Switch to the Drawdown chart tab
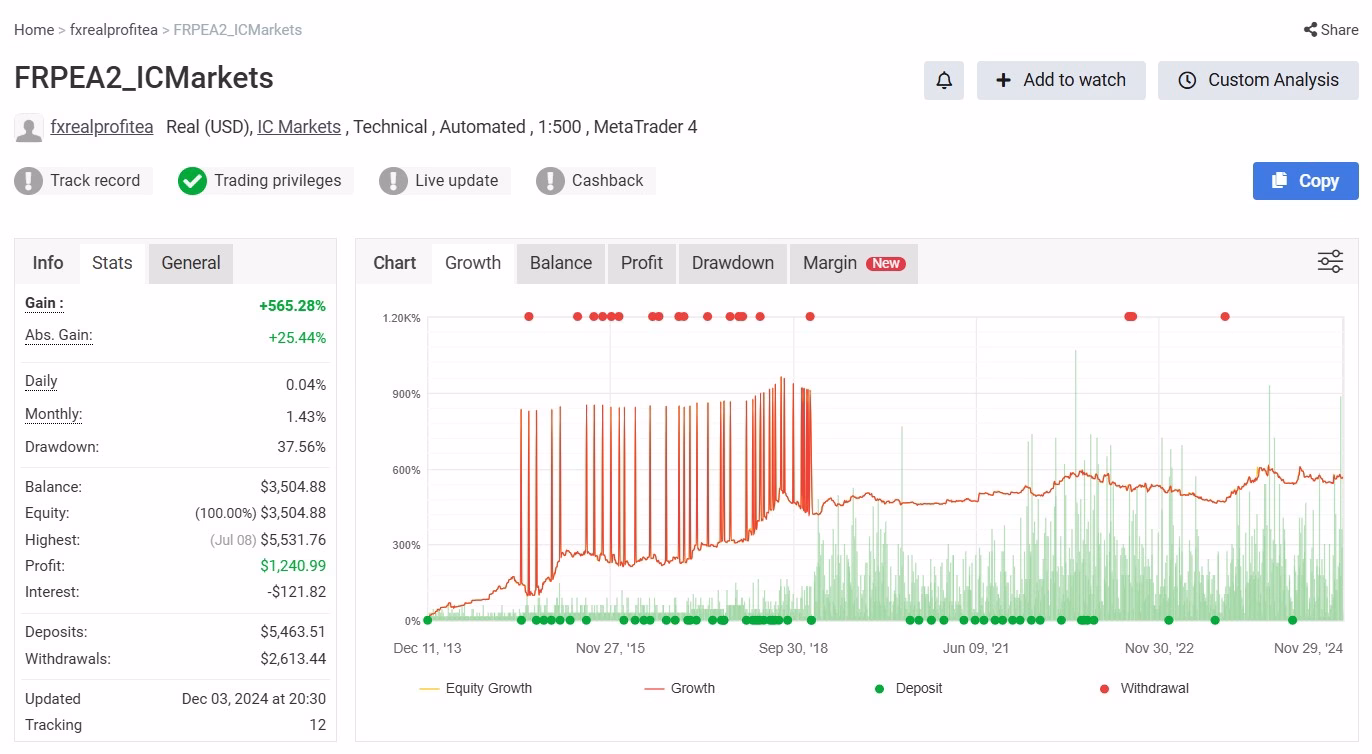 pos(733,263)
